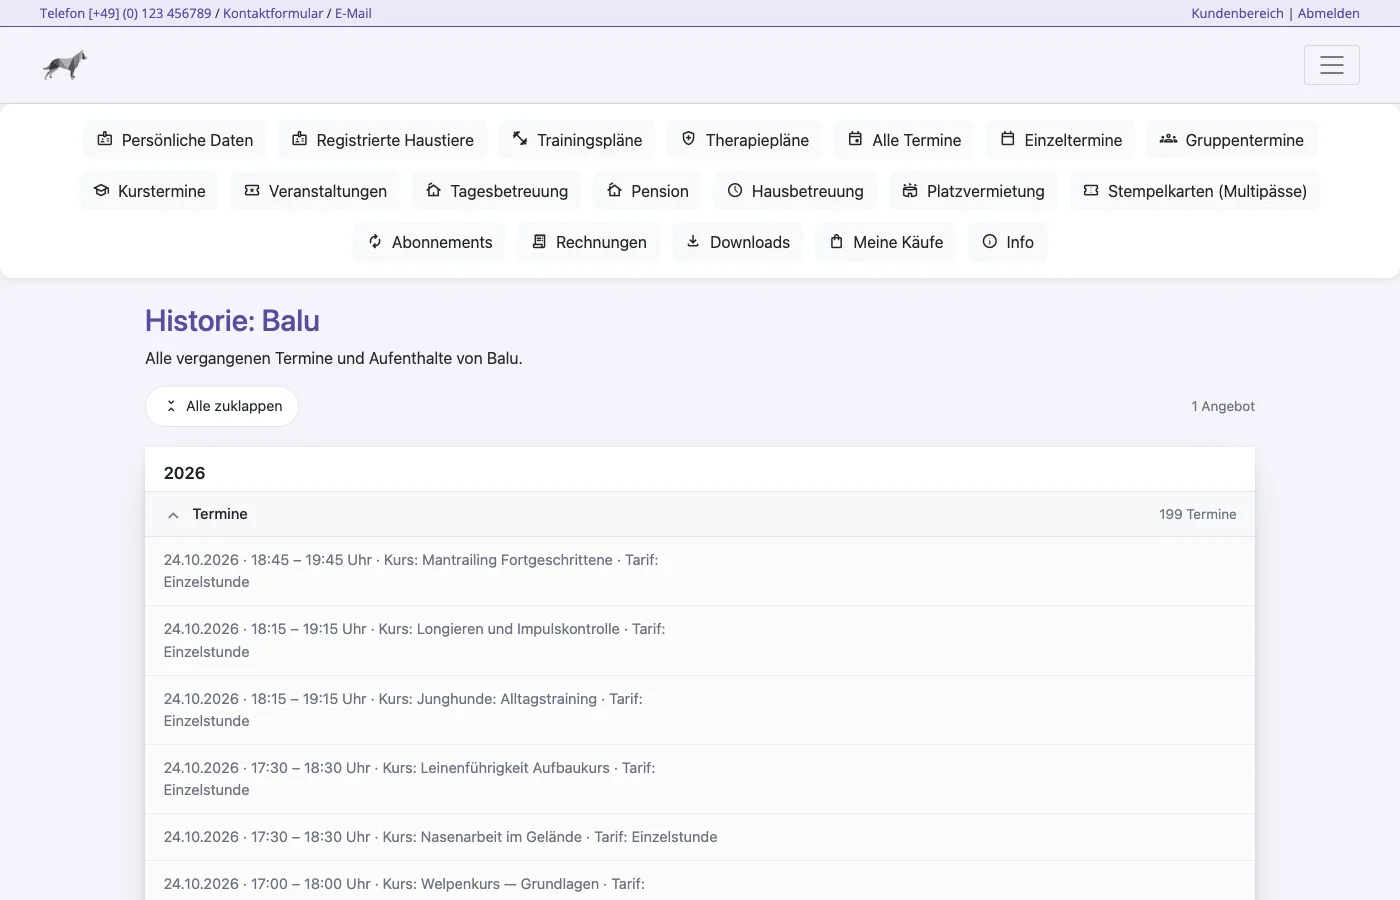
Task: Click the Stempelkarten ticket icon
Action: pyautogui.click(x=1091, y=190)
